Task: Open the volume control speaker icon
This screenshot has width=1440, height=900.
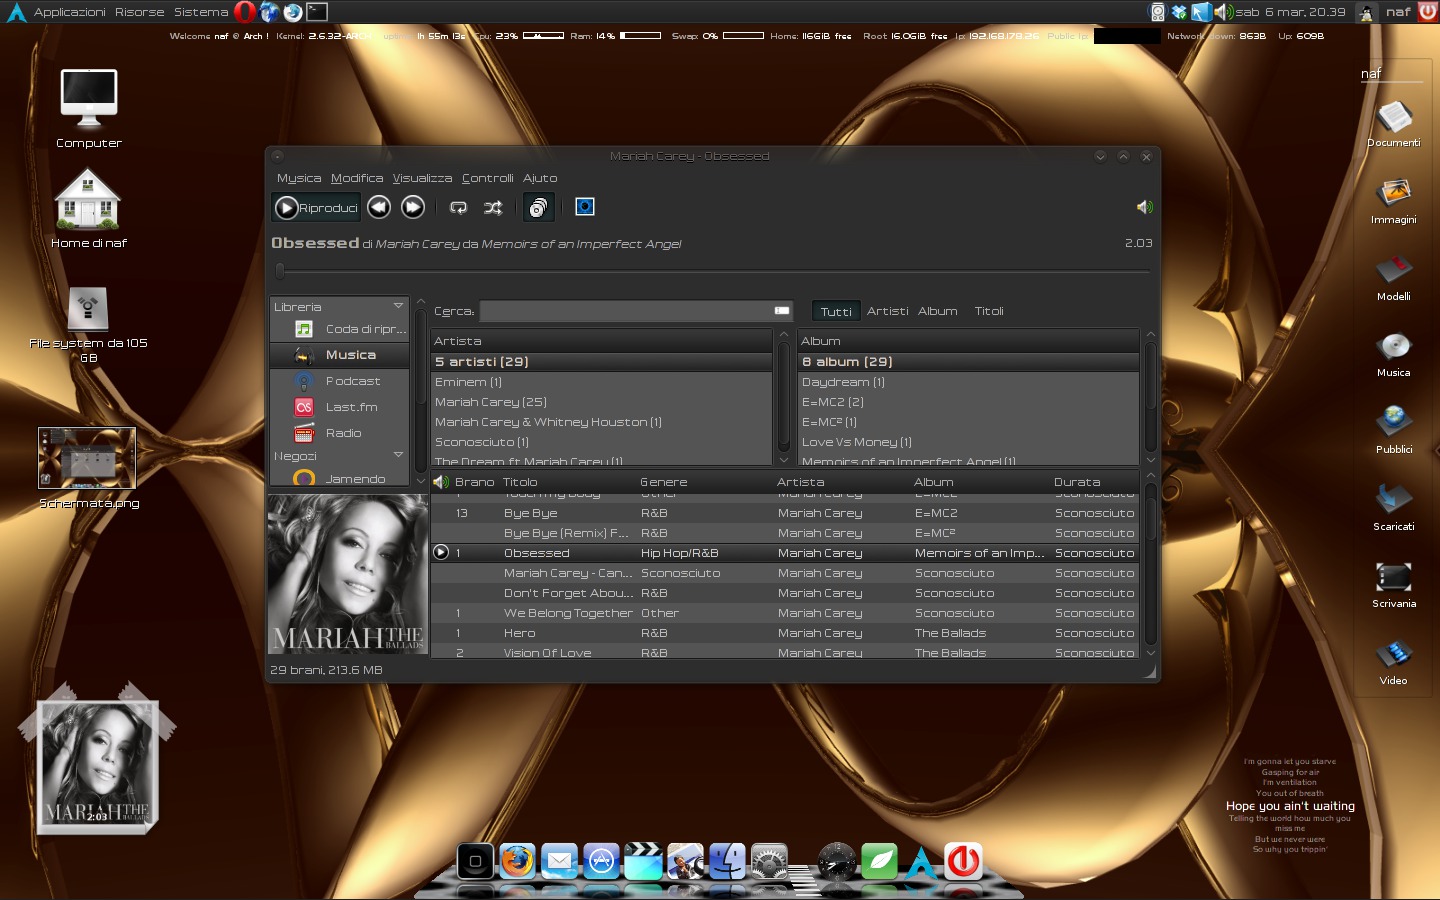Action: pos(1144,207)
